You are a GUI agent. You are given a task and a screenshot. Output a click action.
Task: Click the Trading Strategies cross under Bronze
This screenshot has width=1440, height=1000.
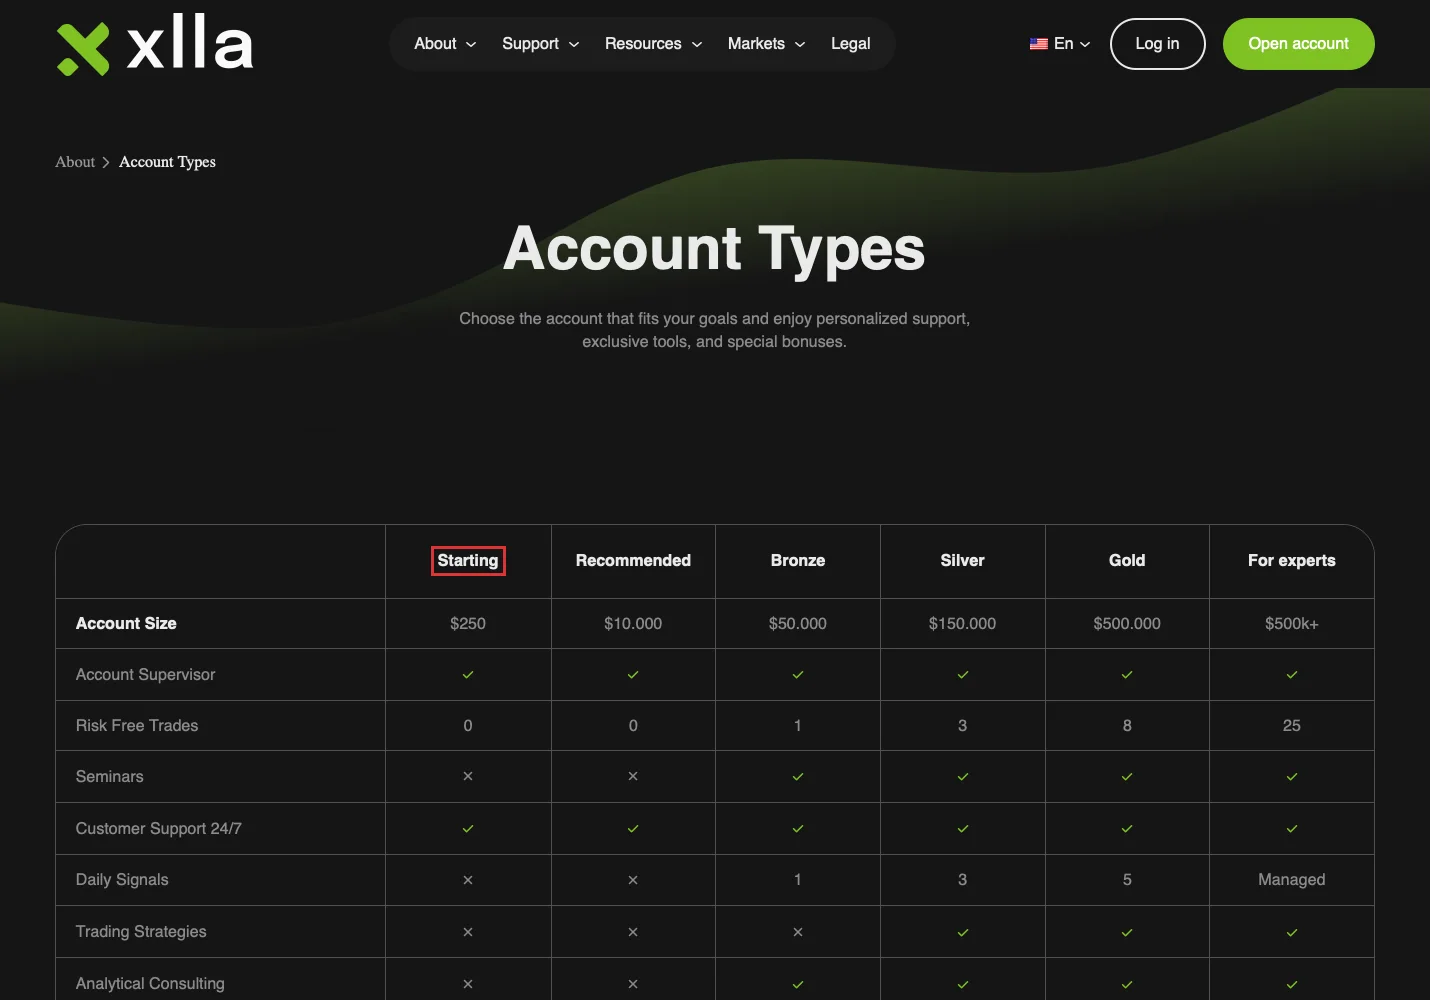798,932
